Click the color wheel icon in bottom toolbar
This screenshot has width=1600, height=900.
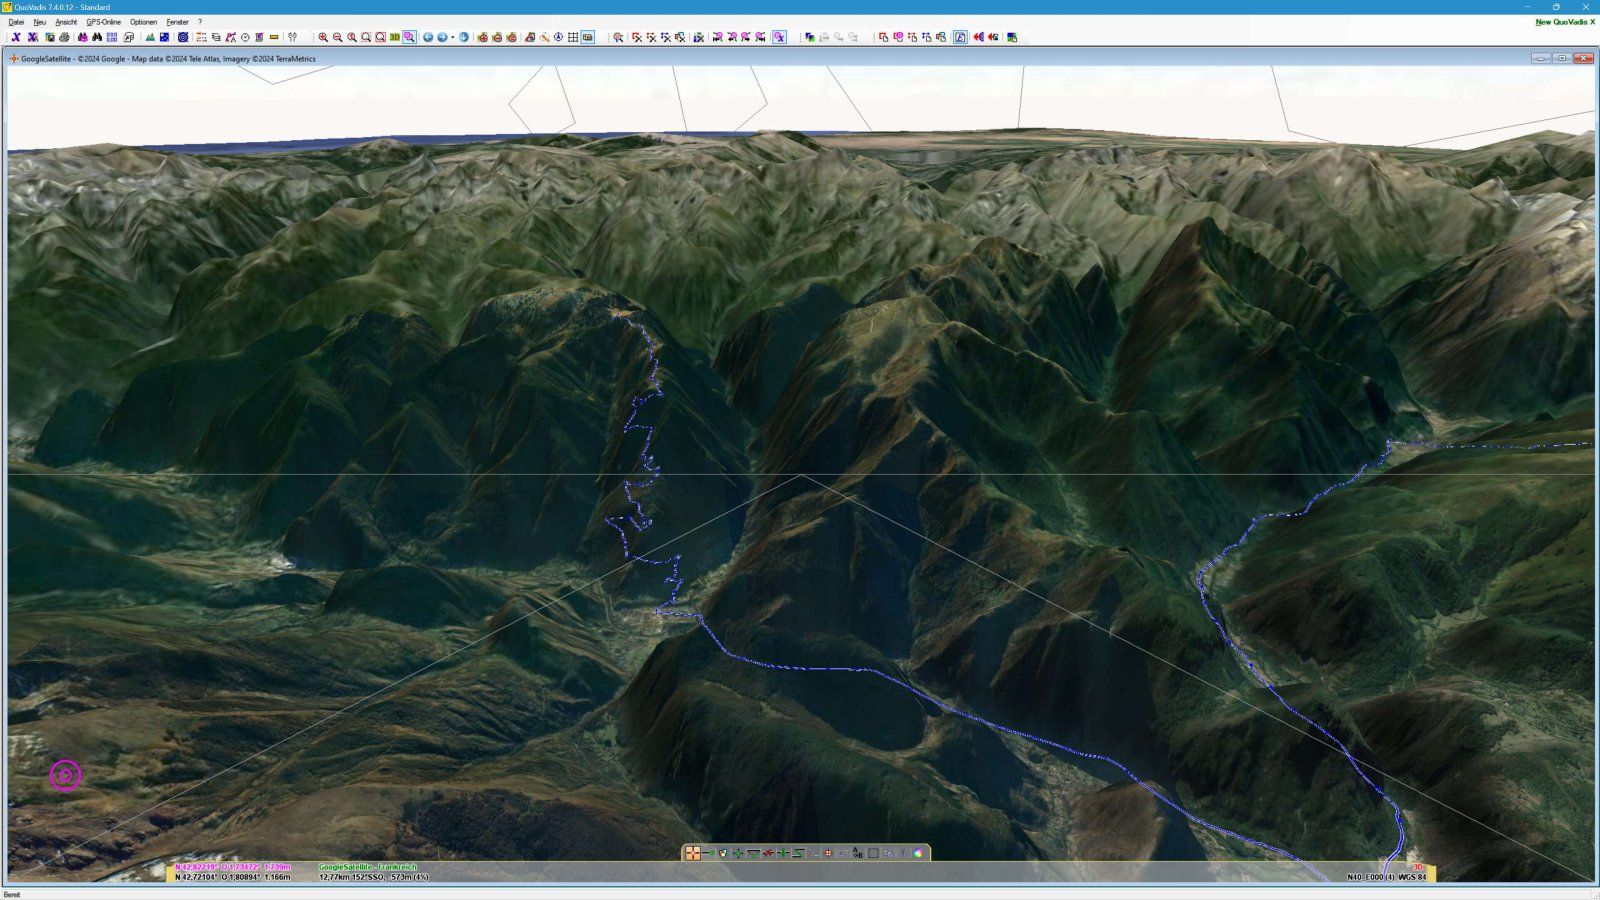[x=918, y=853]
